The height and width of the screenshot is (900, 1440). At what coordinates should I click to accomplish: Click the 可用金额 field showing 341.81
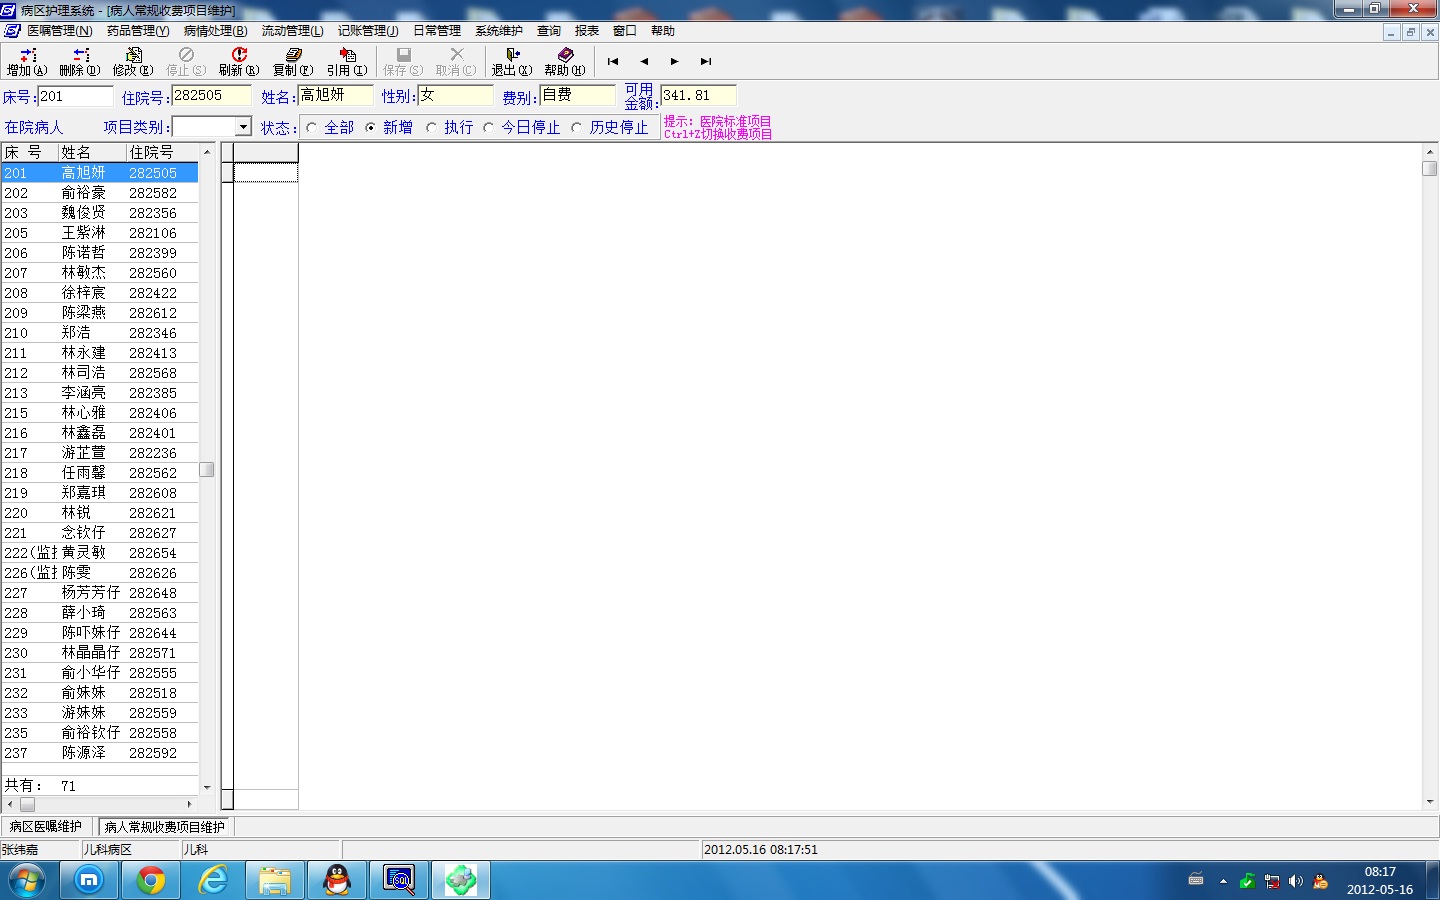[x=698, y=96]
